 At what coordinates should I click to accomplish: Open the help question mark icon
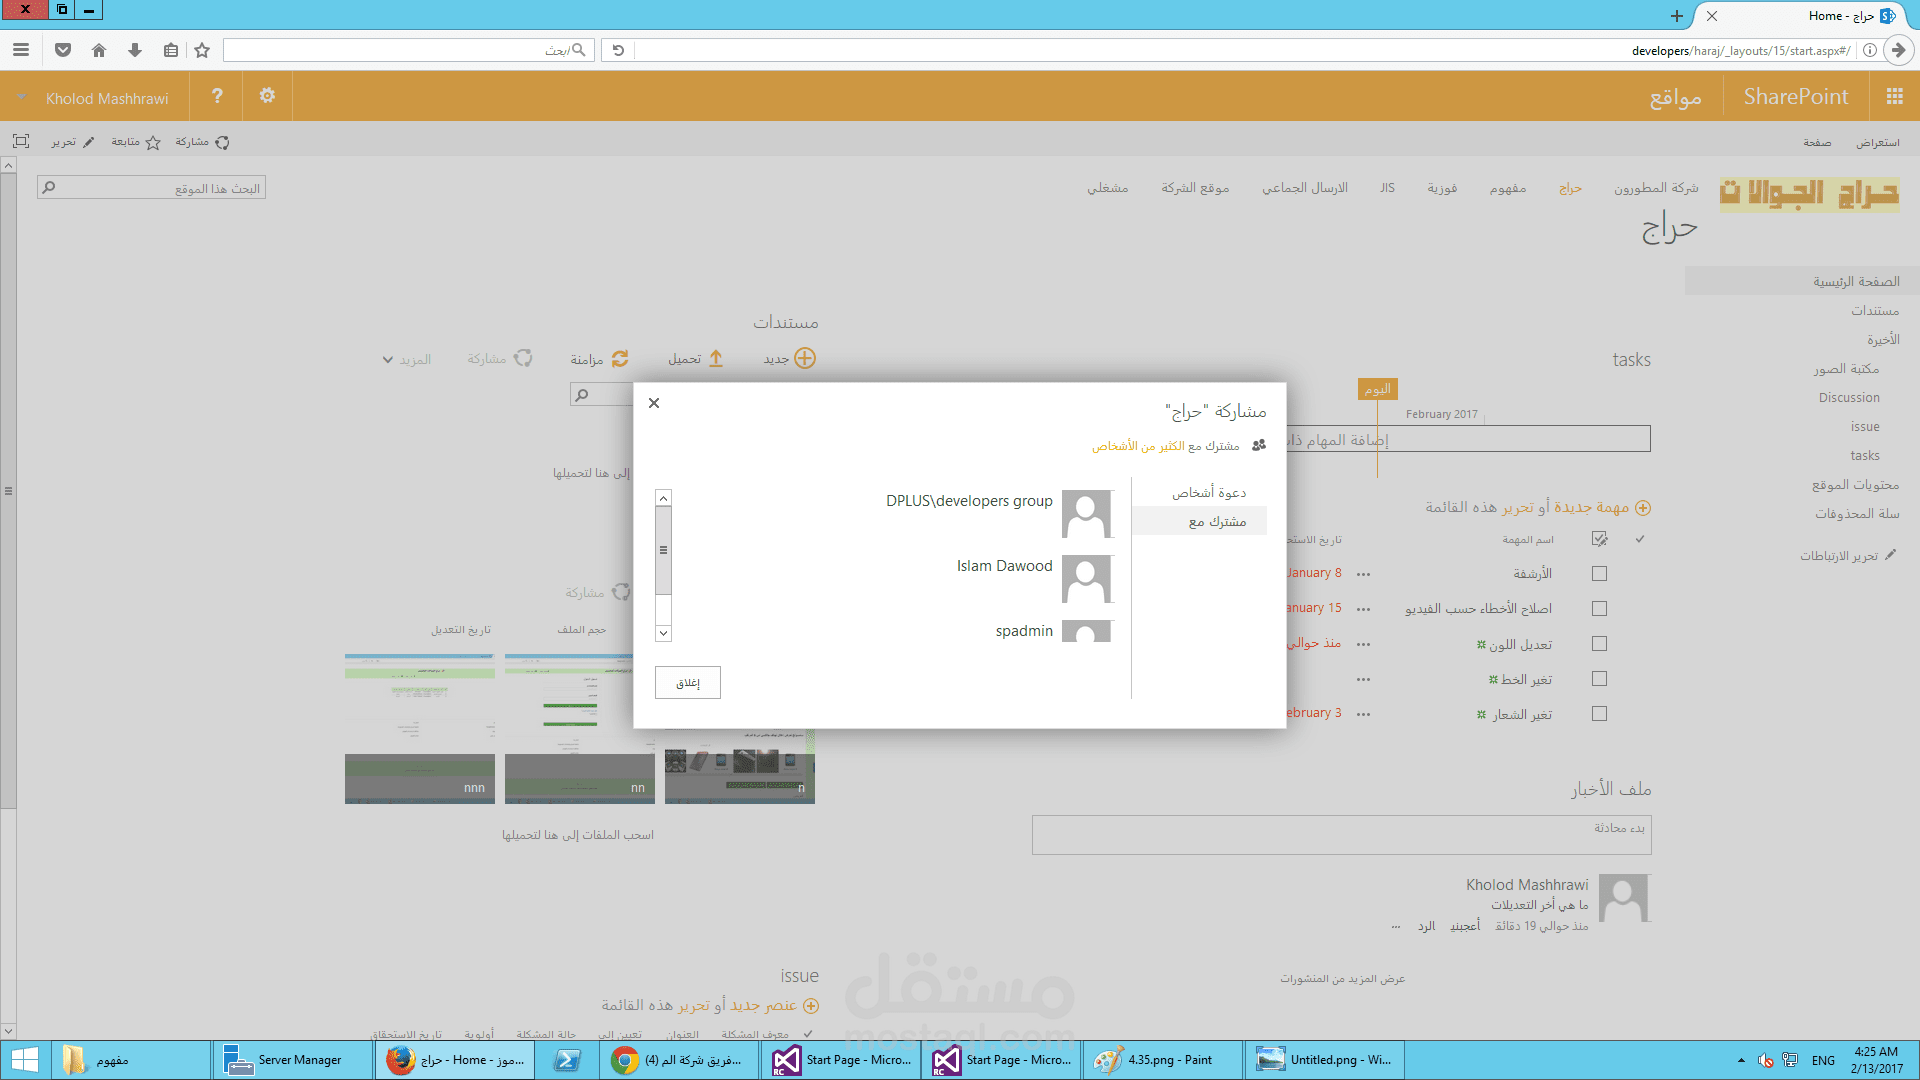click(x=217, y=96)
